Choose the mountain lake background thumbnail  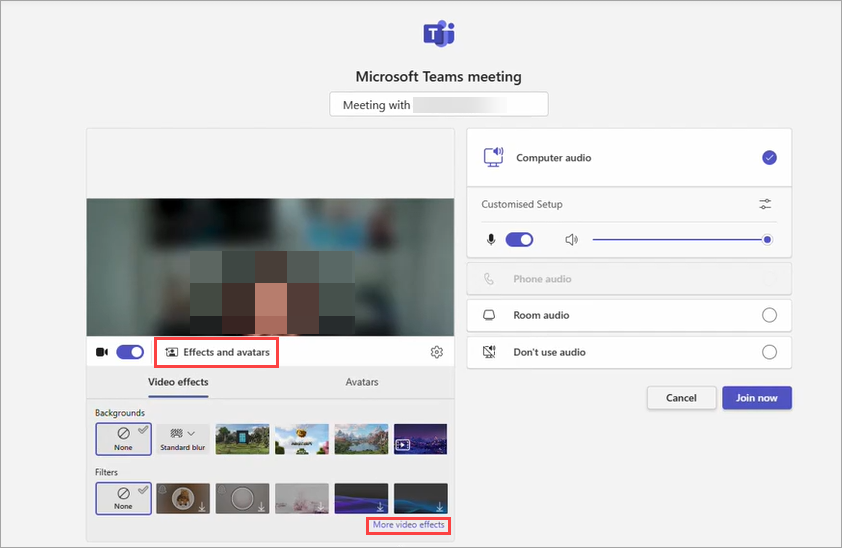click(361, 439)
